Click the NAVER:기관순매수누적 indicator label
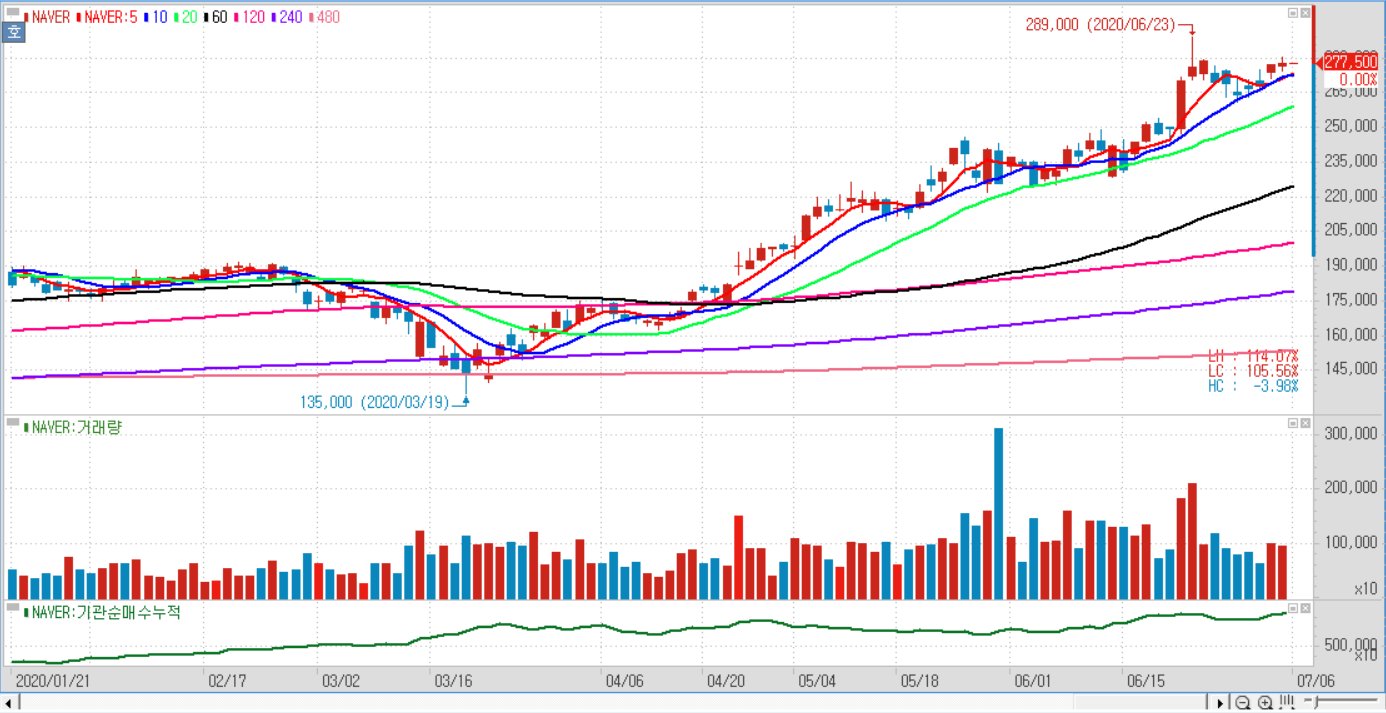 pos(106,612)
